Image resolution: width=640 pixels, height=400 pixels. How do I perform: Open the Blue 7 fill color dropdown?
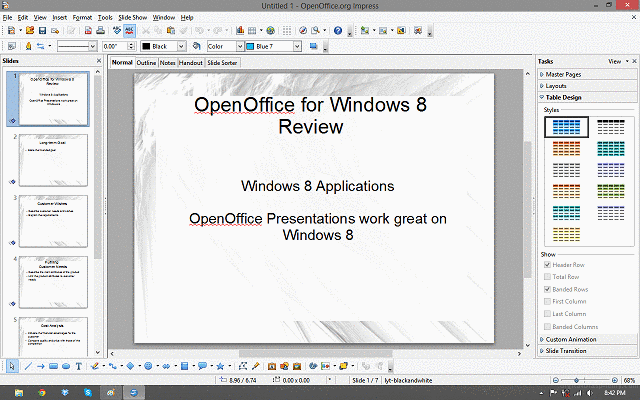coord(297,47)
